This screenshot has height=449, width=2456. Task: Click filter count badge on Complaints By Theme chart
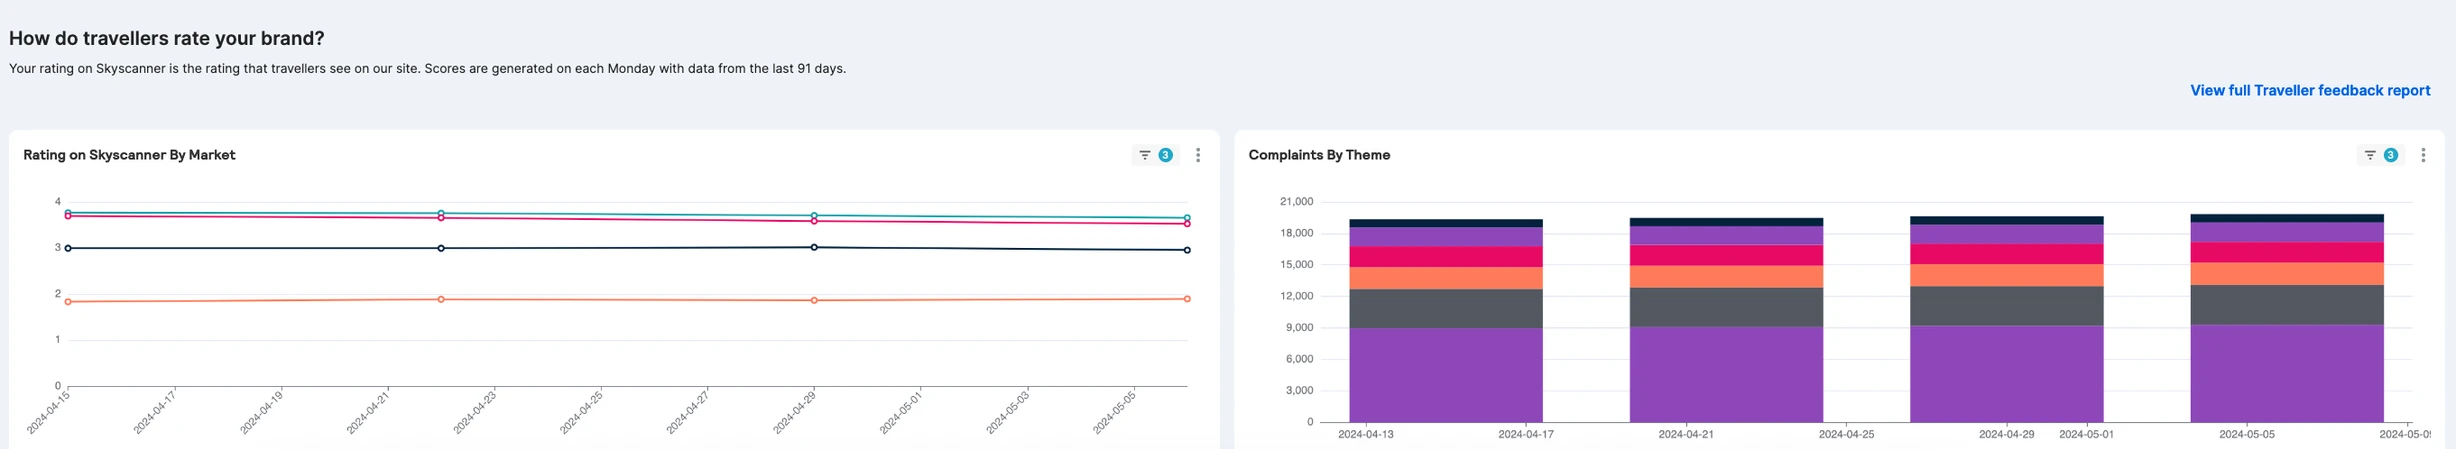click(x=2390, y=155)
